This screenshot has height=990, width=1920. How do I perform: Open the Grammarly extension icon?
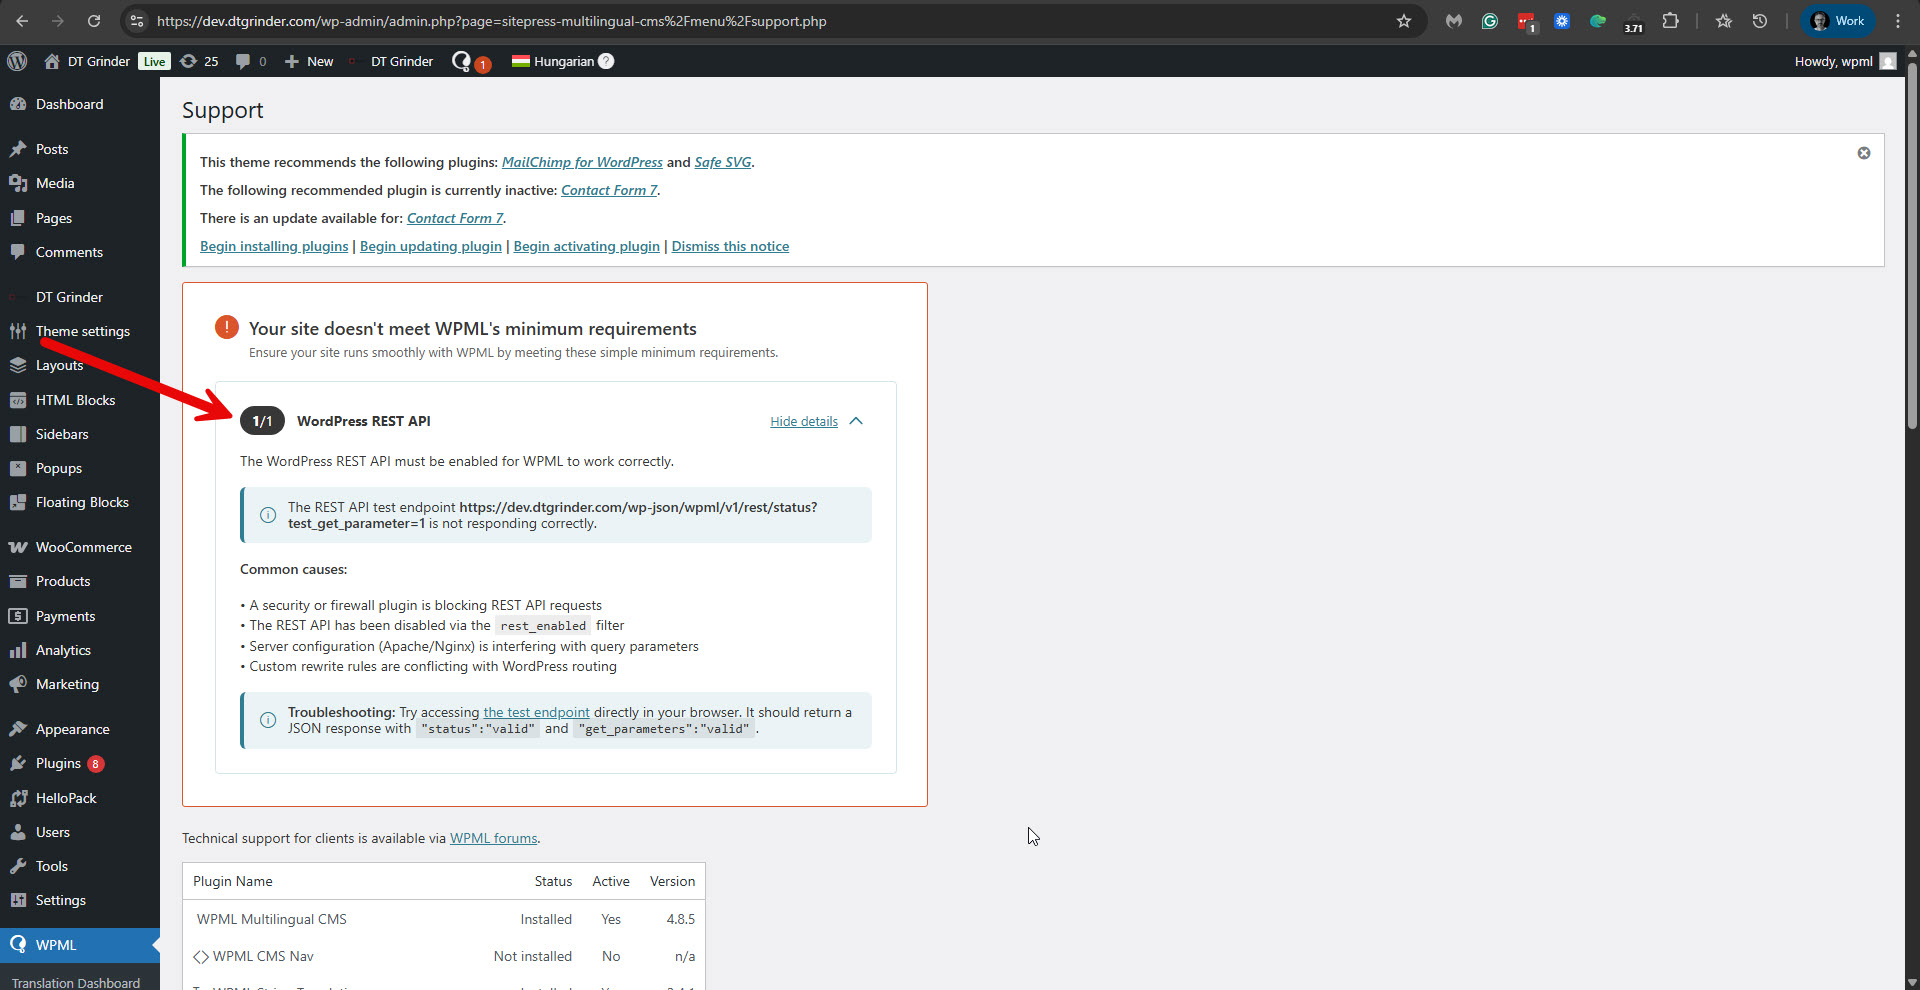tap(1490, 21)
